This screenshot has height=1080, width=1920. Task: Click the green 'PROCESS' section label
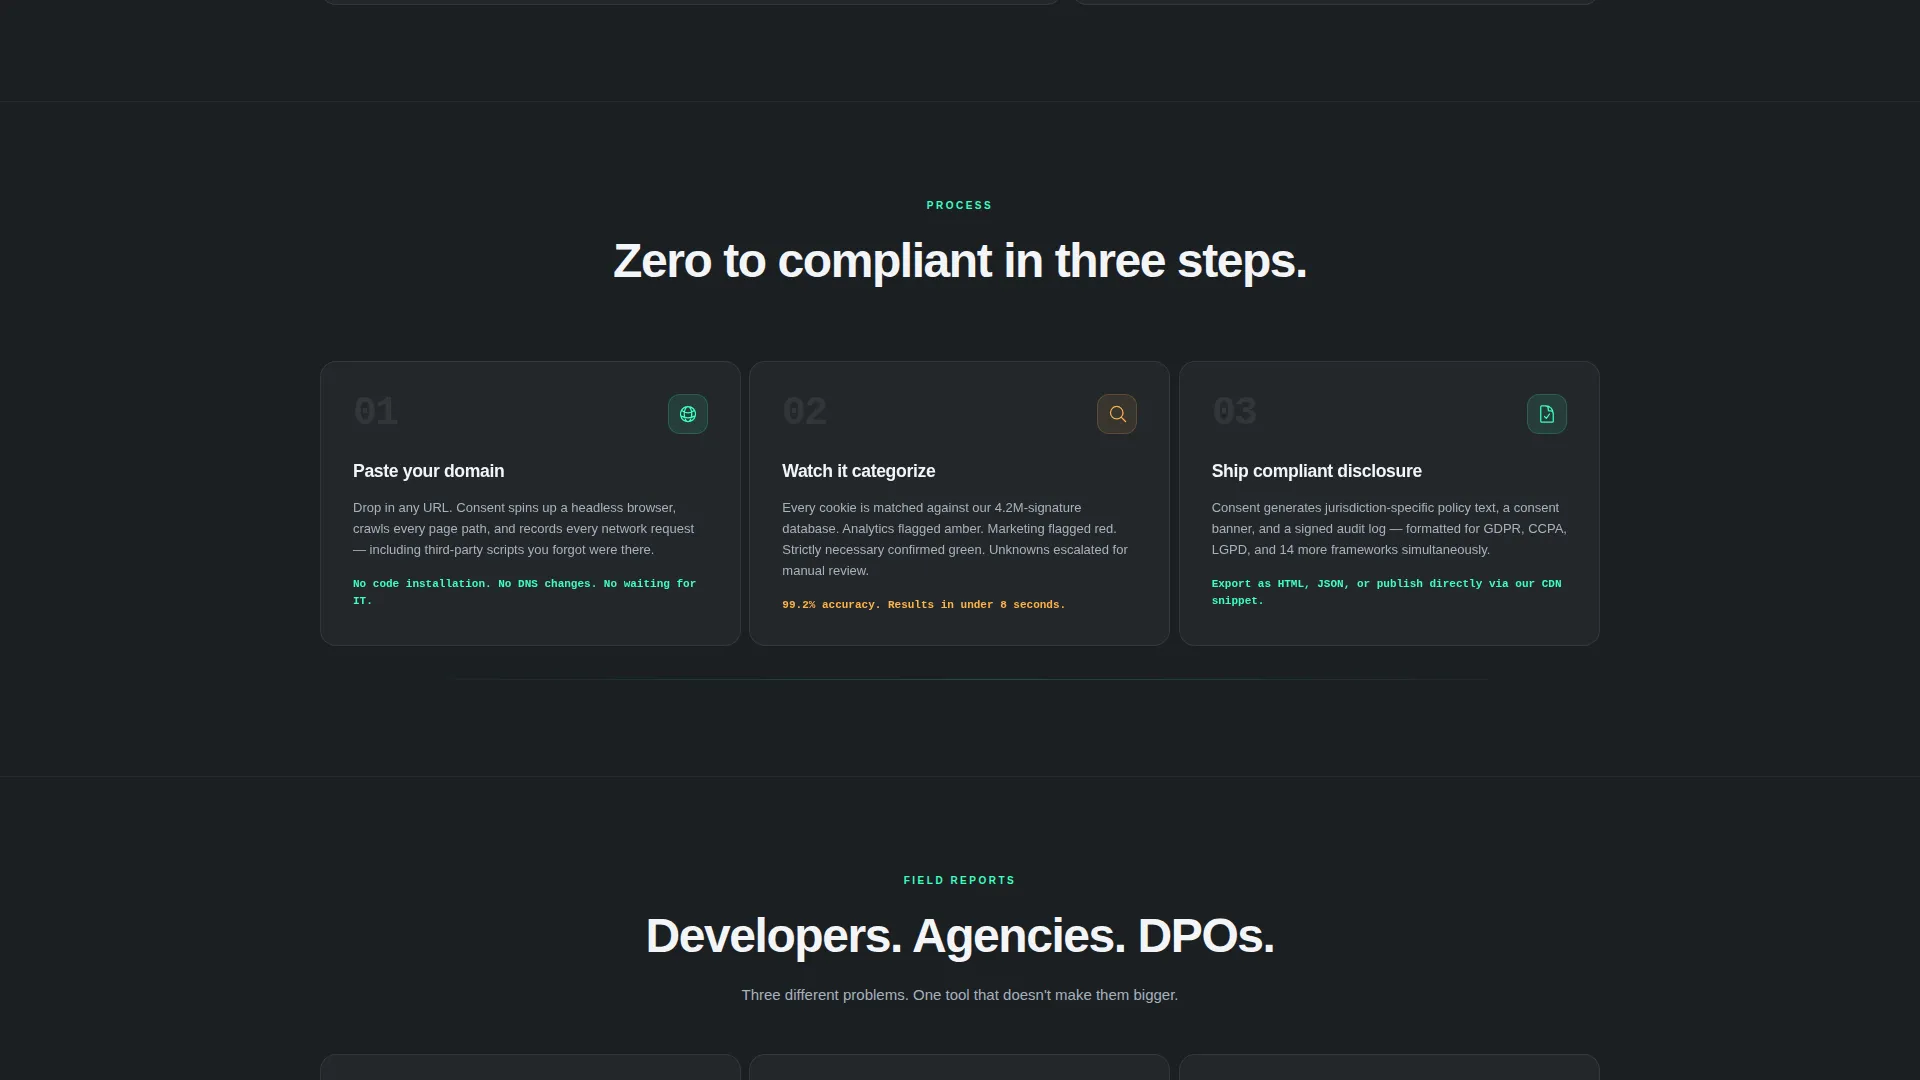959,205
